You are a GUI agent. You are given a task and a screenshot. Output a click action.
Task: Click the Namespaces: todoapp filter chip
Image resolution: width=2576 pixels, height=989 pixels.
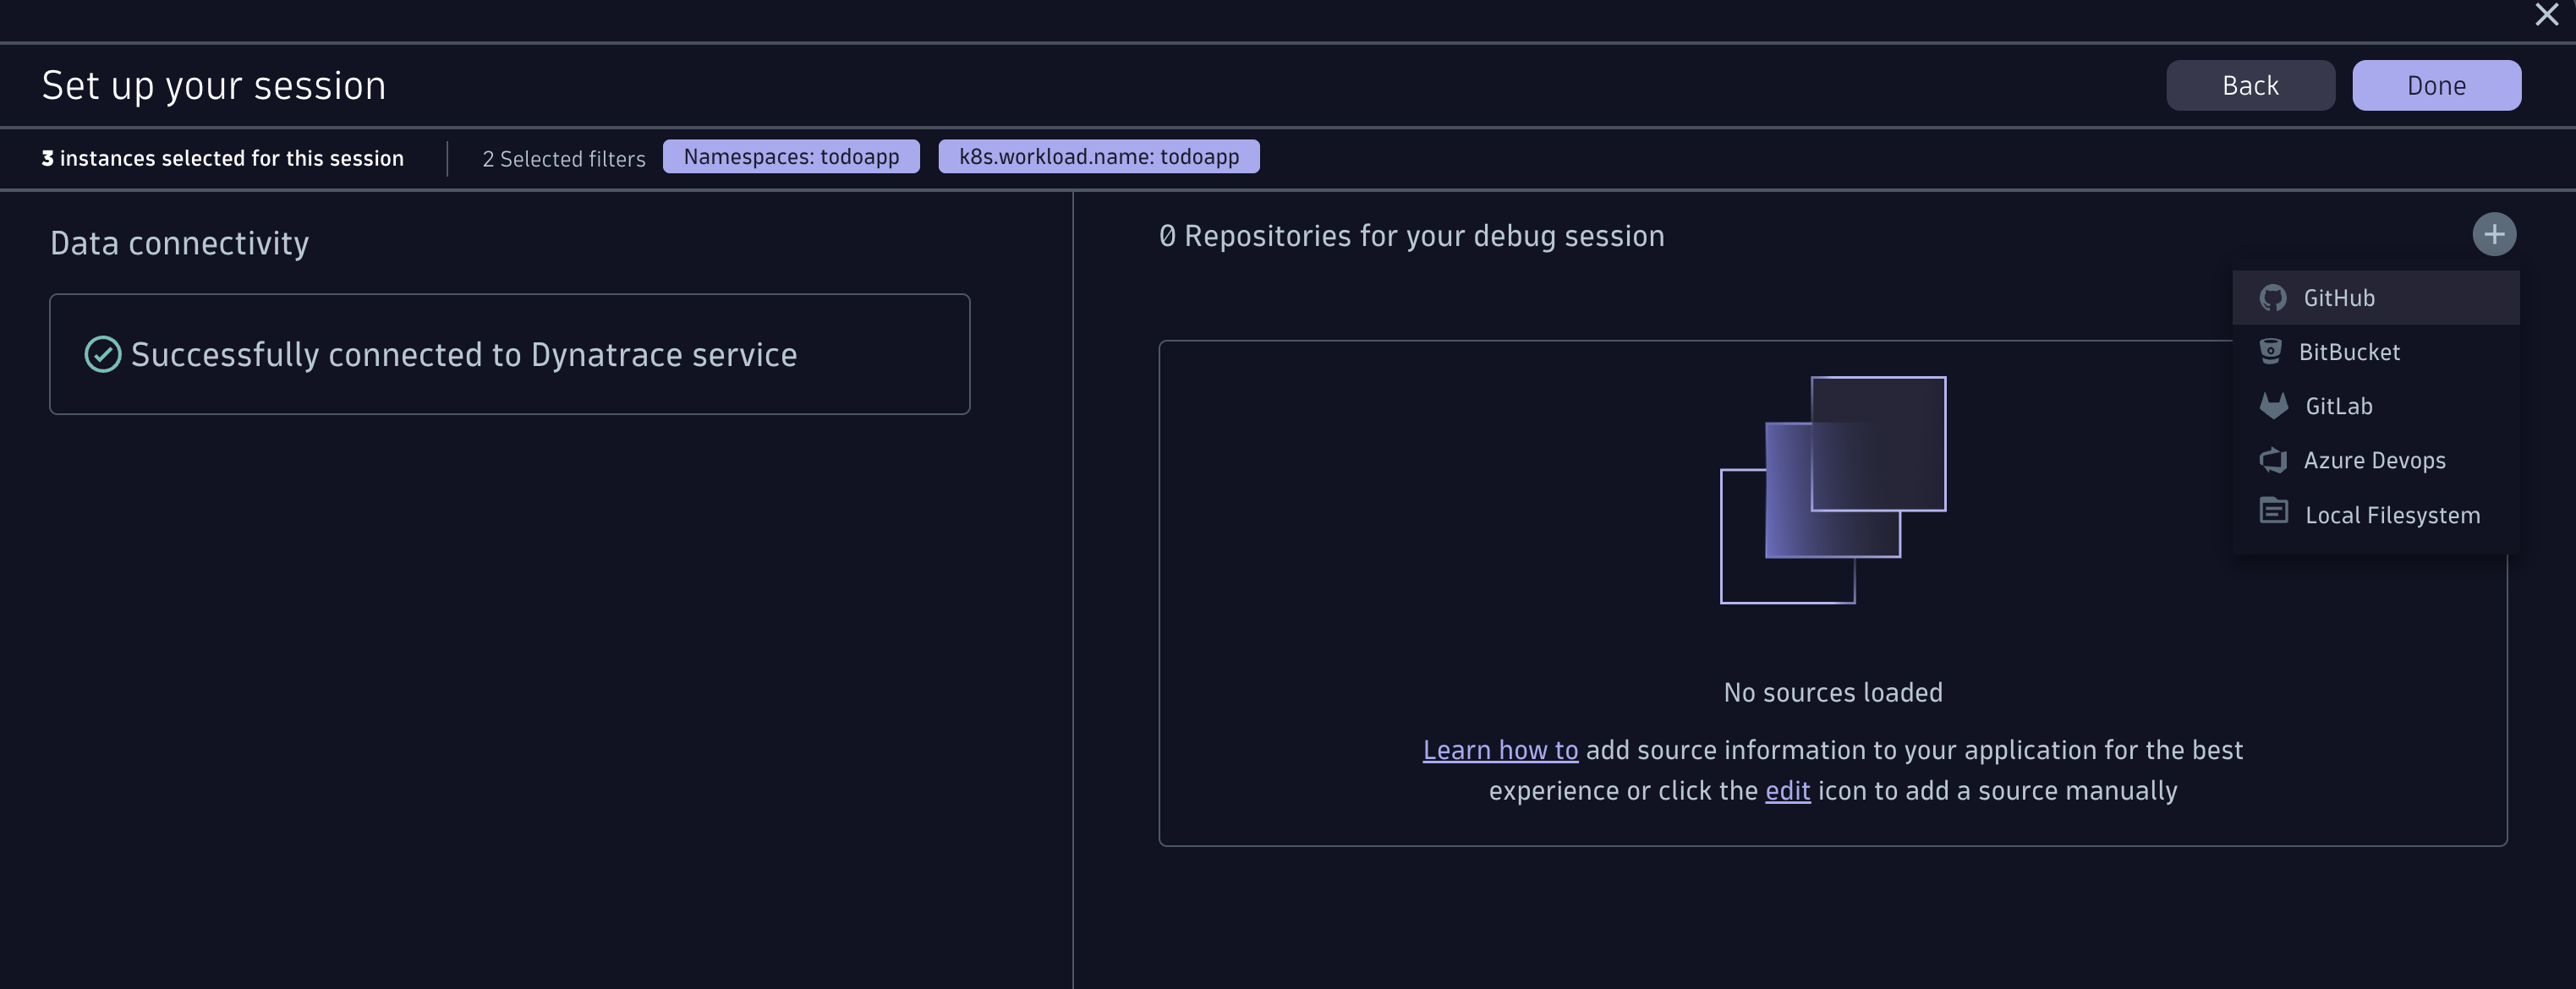point(791,157)
